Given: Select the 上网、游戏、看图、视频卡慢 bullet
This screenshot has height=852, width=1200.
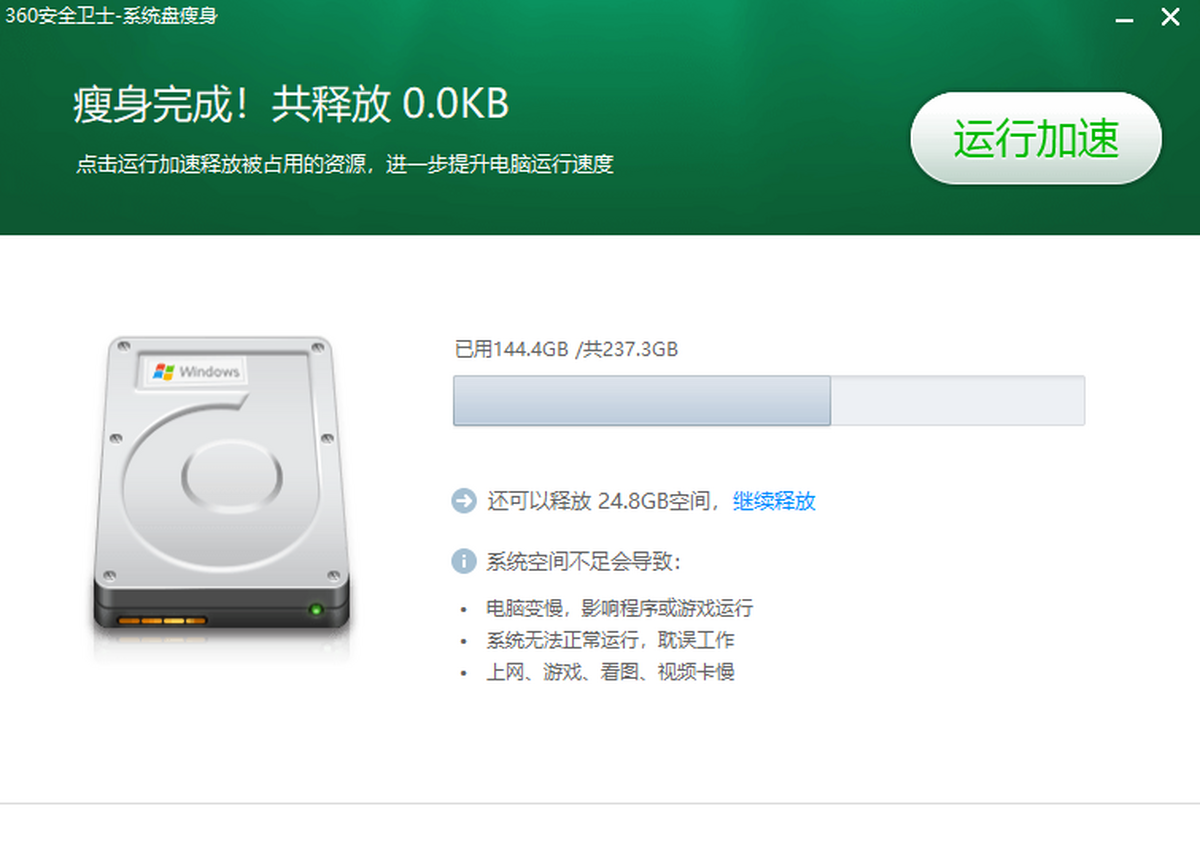Looking at the screenshot, I should (610, 672).
